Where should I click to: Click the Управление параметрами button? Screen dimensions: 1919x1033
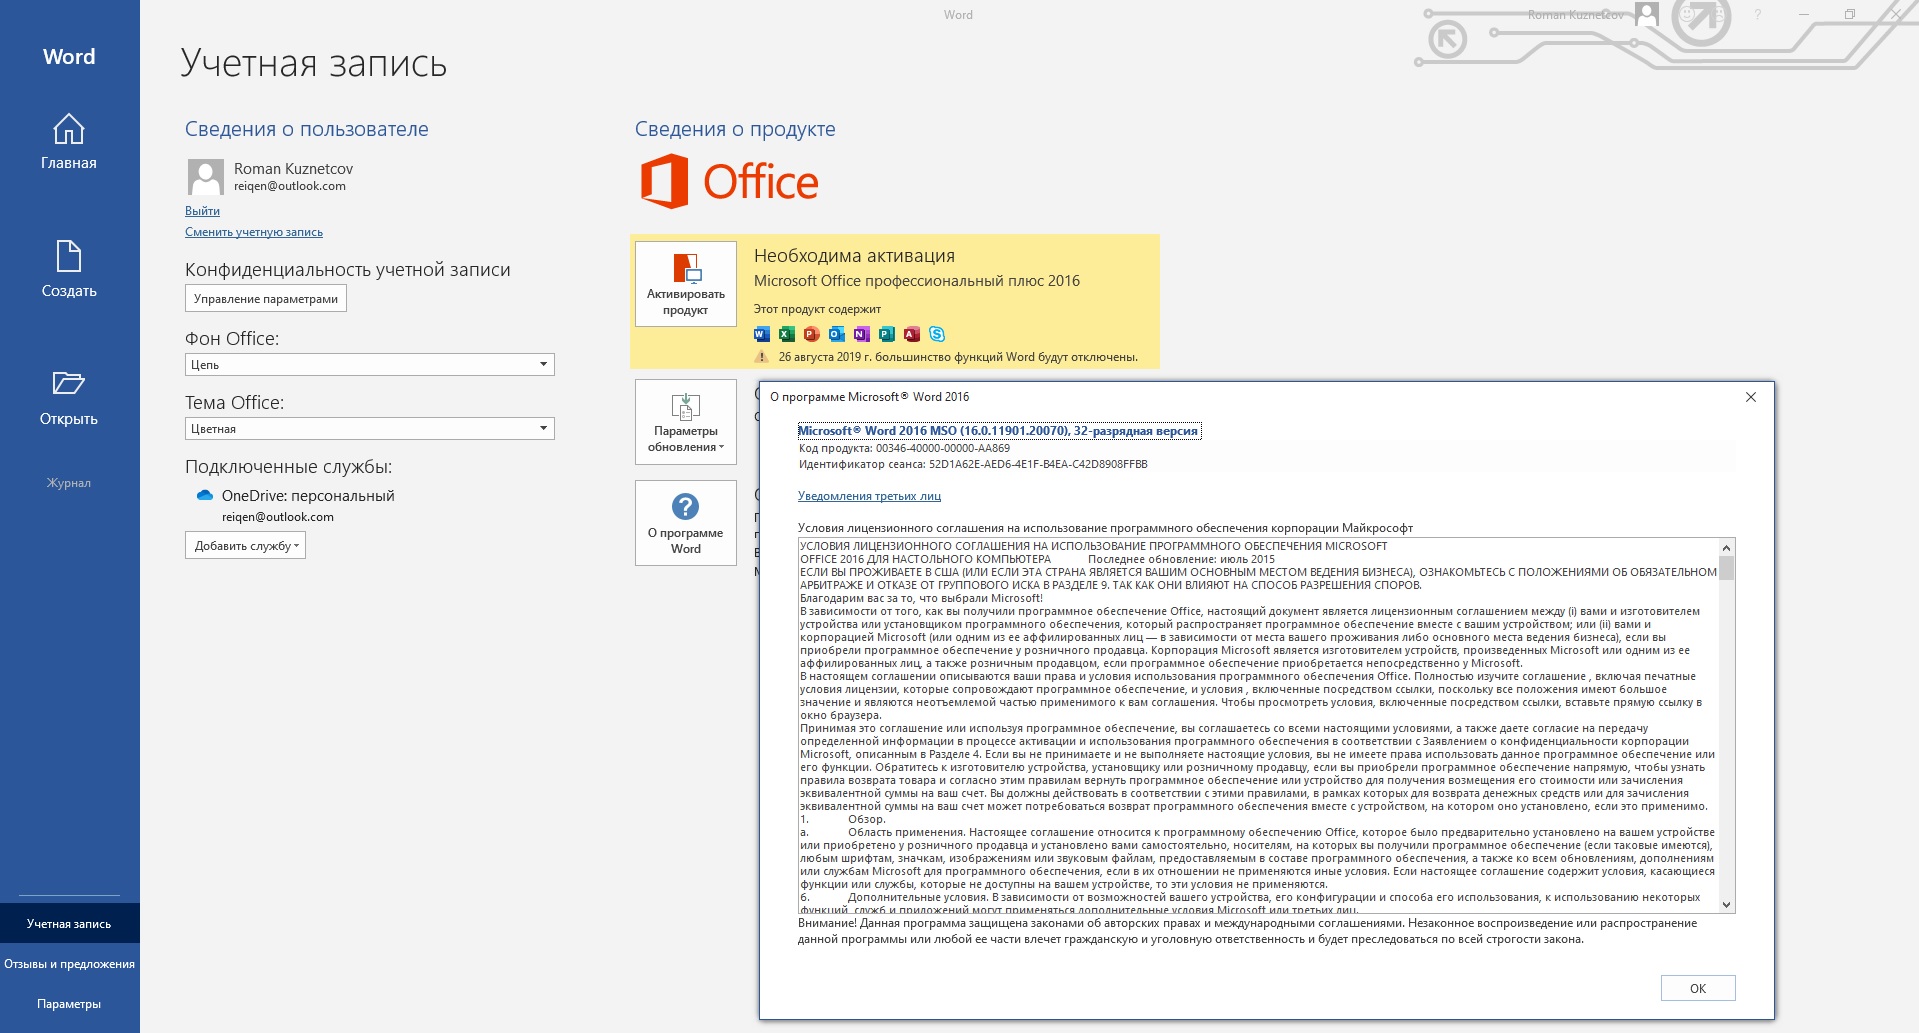point(266,299)
